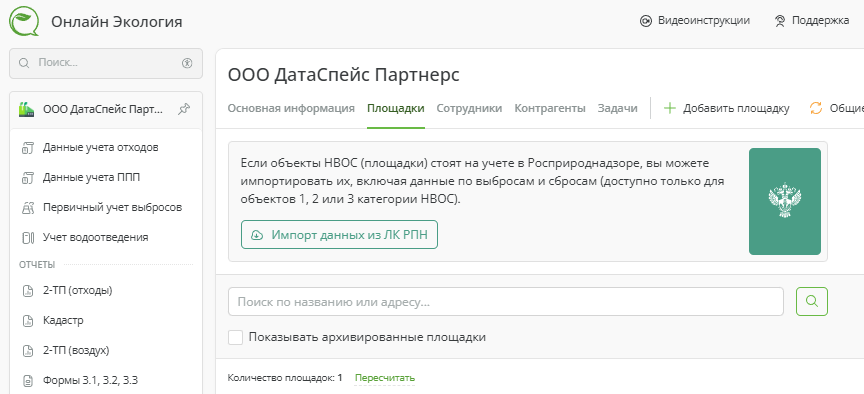864x394 pixels.
Task: Open the Основная информация tab
Action: 291,108
